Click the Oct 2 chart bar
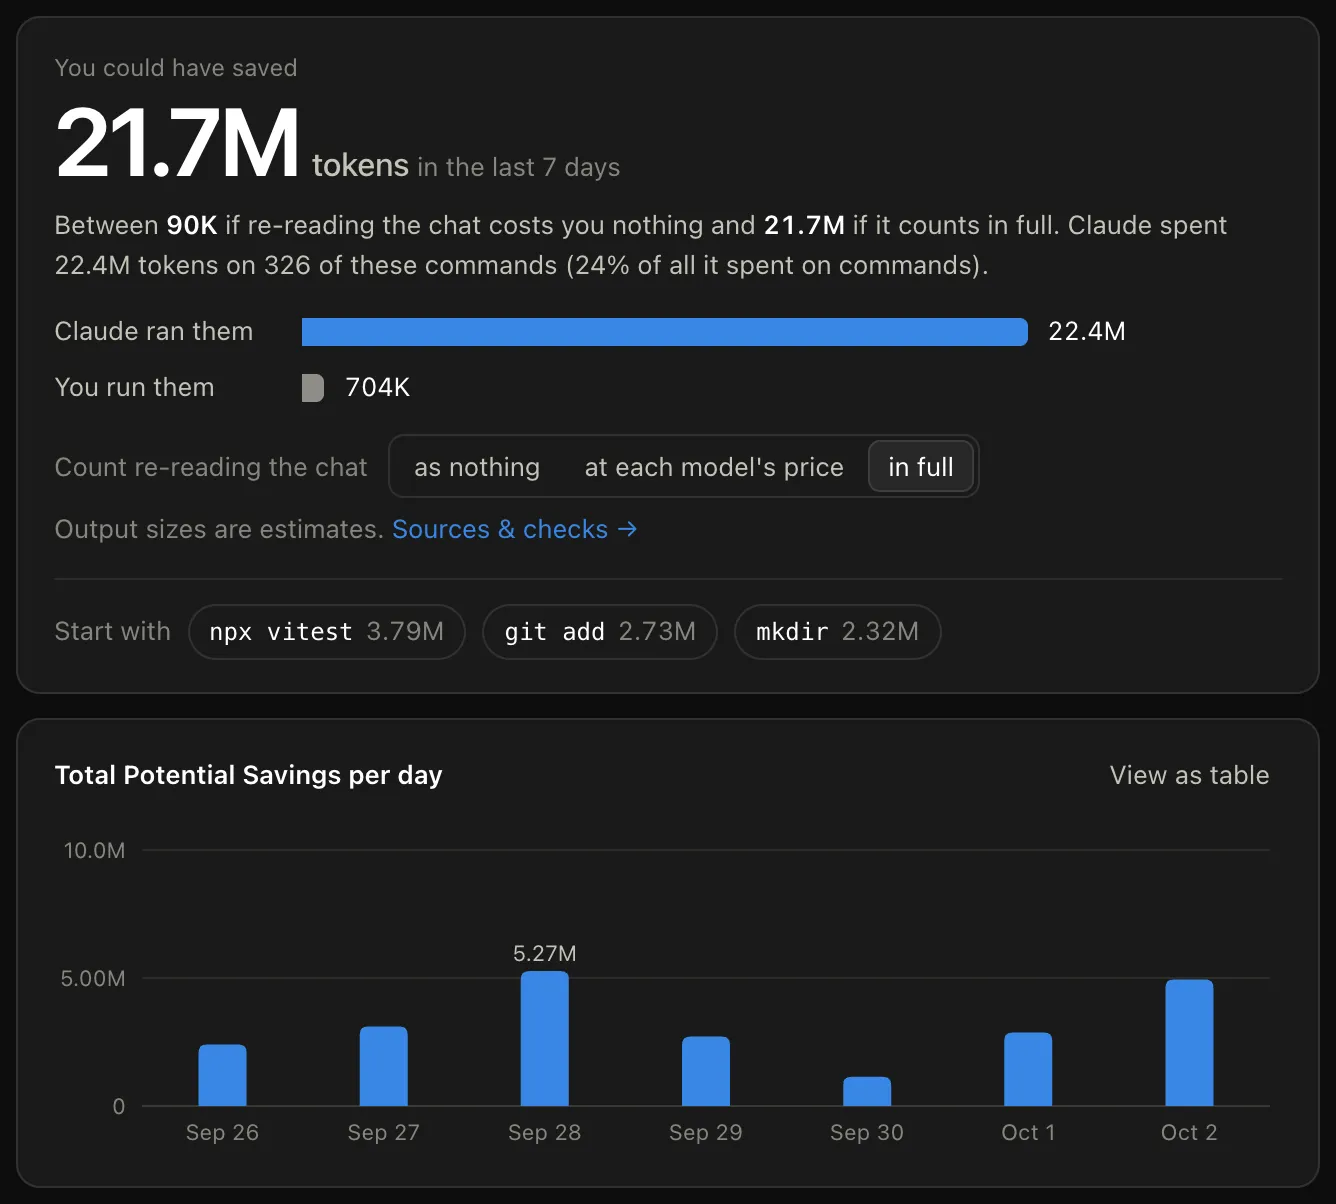 tap(1189, 1043)
